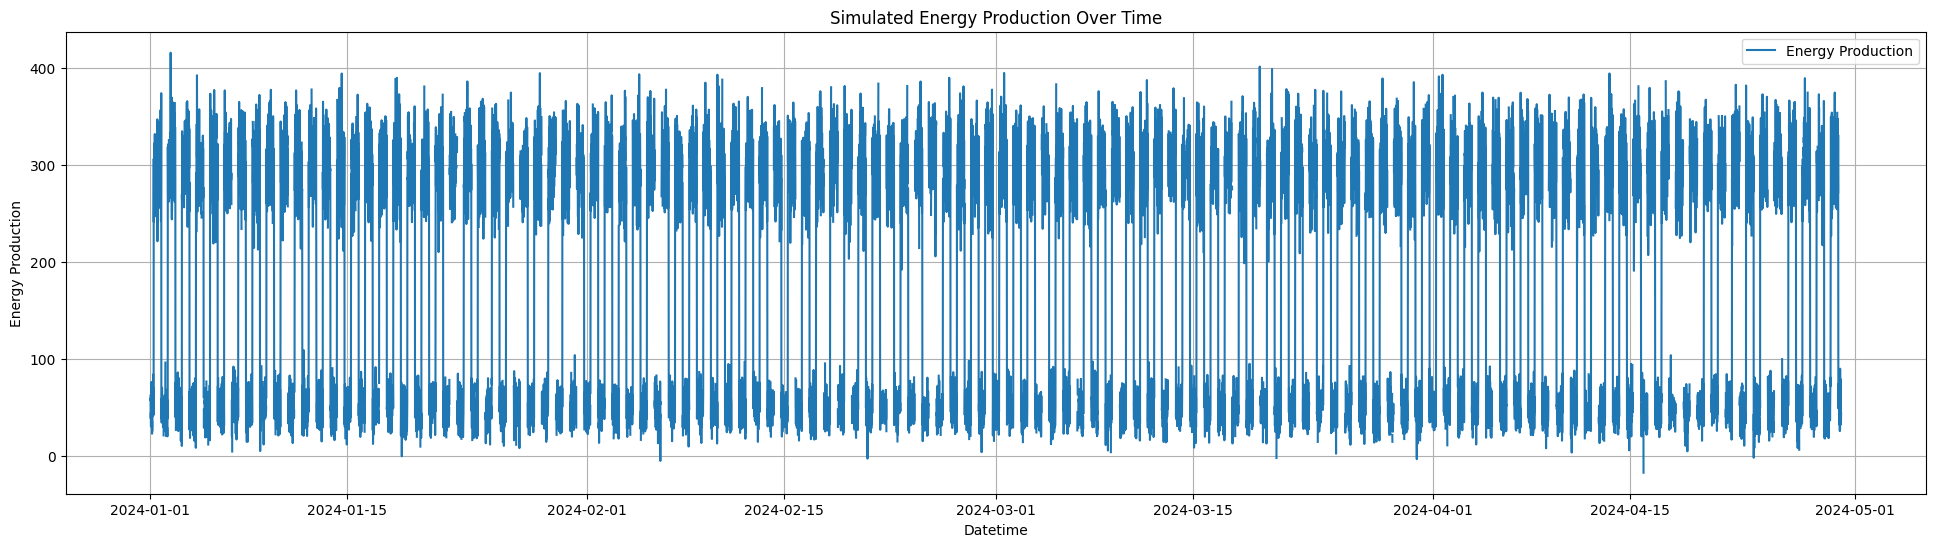Click the 200 y-axis tick label

click(x=44, y=263)
